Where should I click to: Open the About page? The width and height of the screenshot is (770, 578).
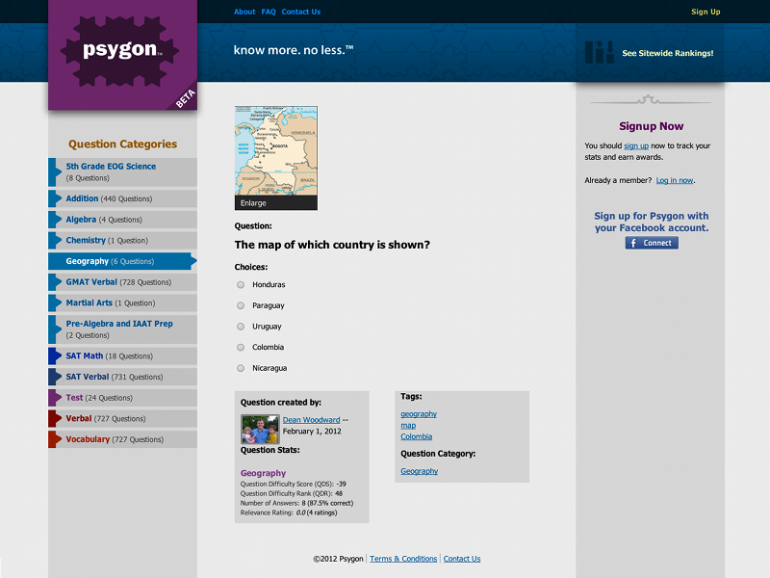coord(245,12)
